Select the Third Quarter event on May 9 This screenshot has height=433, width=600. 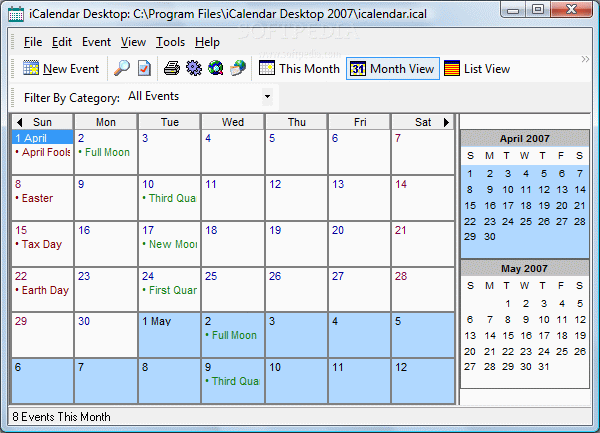(x=233, y=381)
